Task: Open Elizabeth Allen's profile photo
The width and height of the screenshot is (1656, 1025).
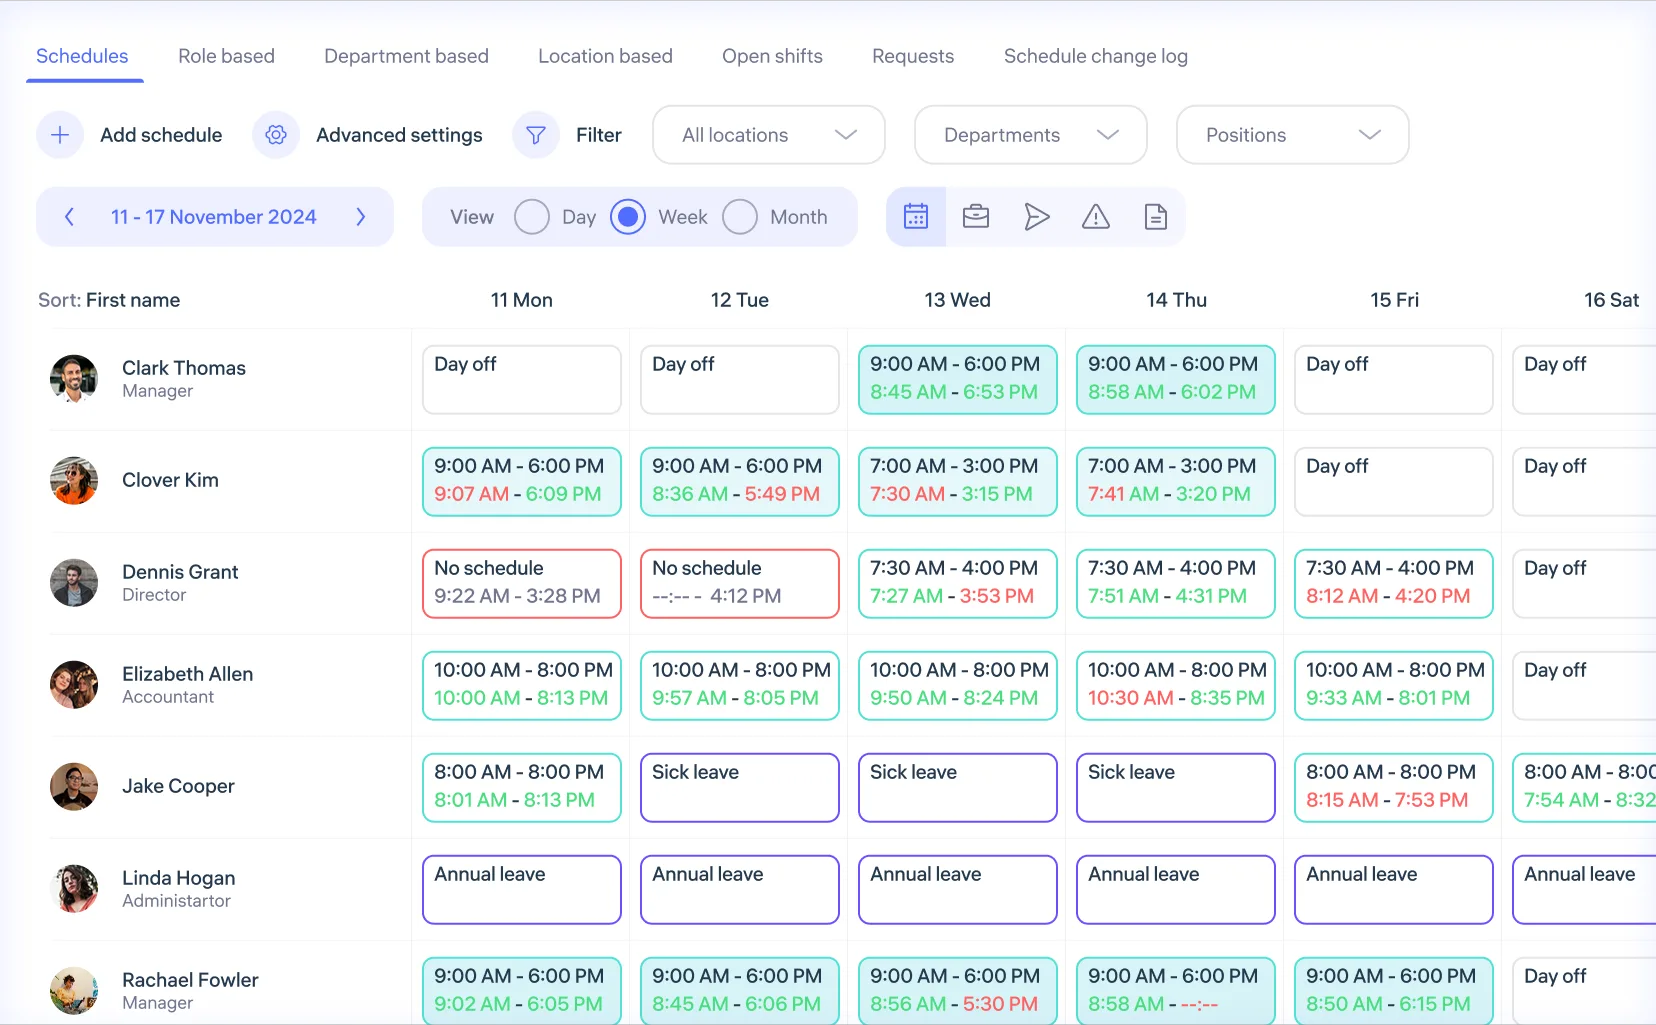Action: 74,685
